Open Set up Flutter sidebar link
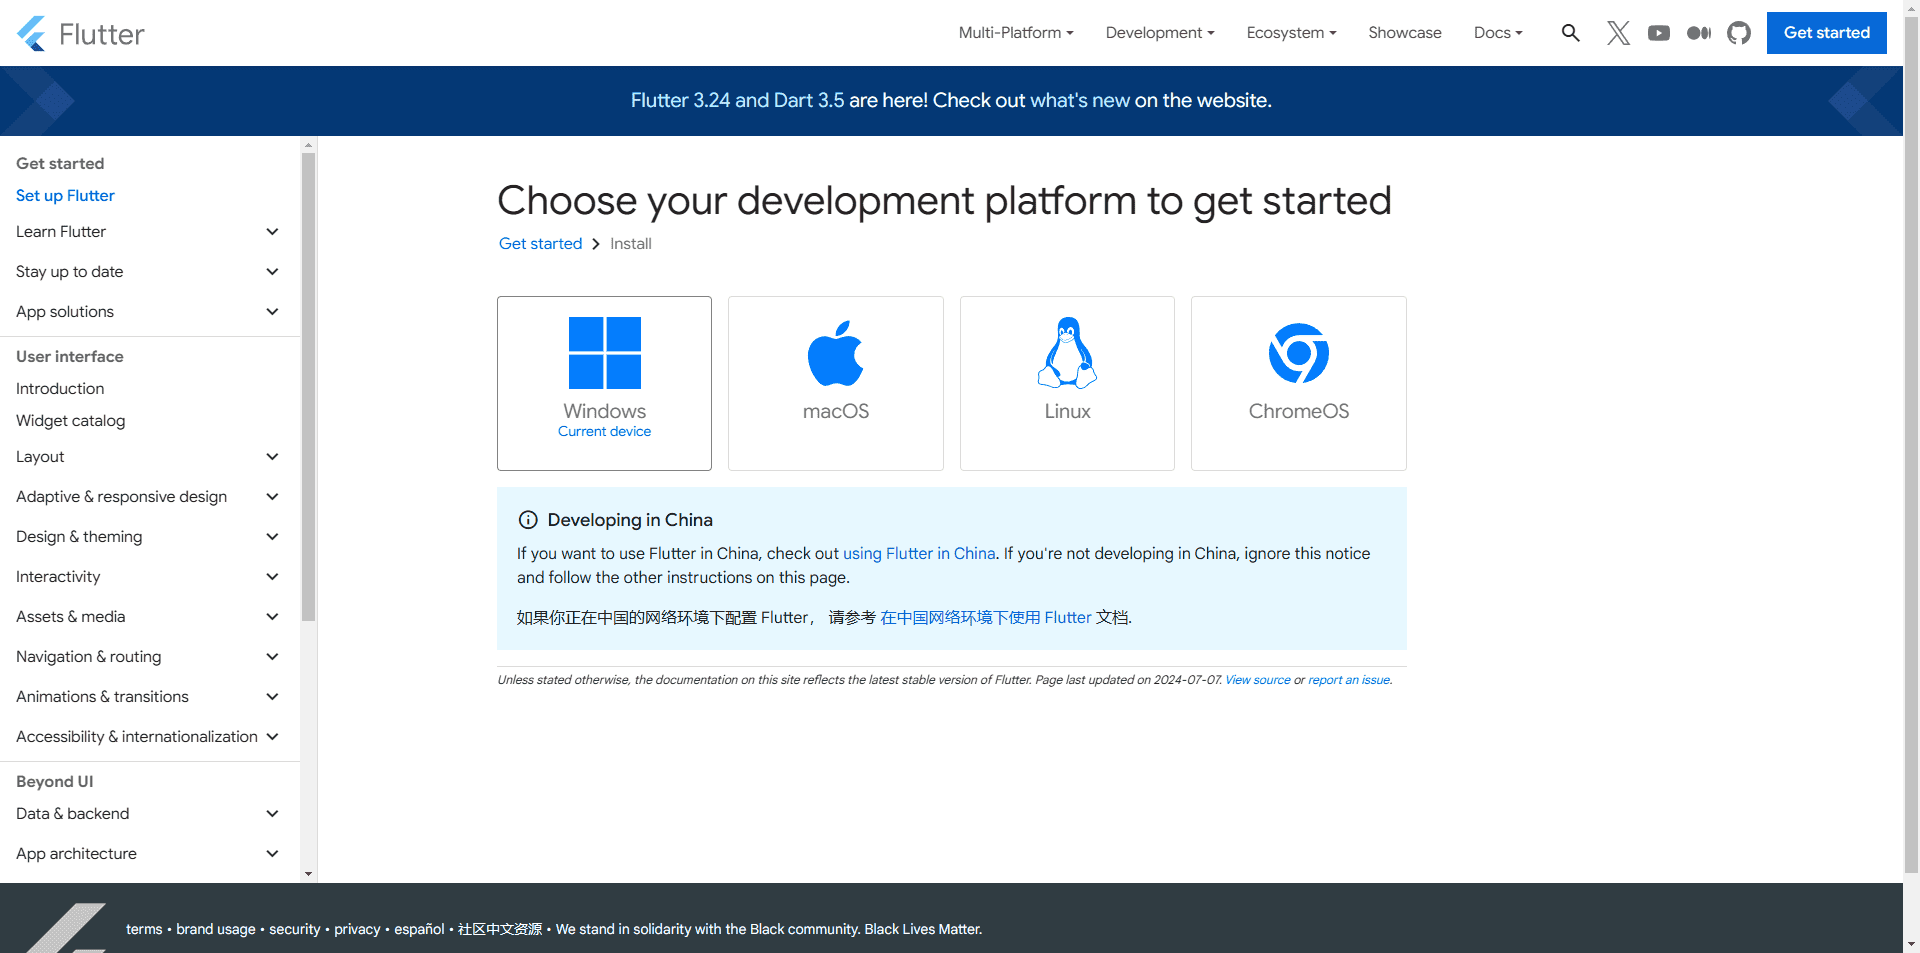Viewport: 1920px width, 953px height. tap(65, 196)
